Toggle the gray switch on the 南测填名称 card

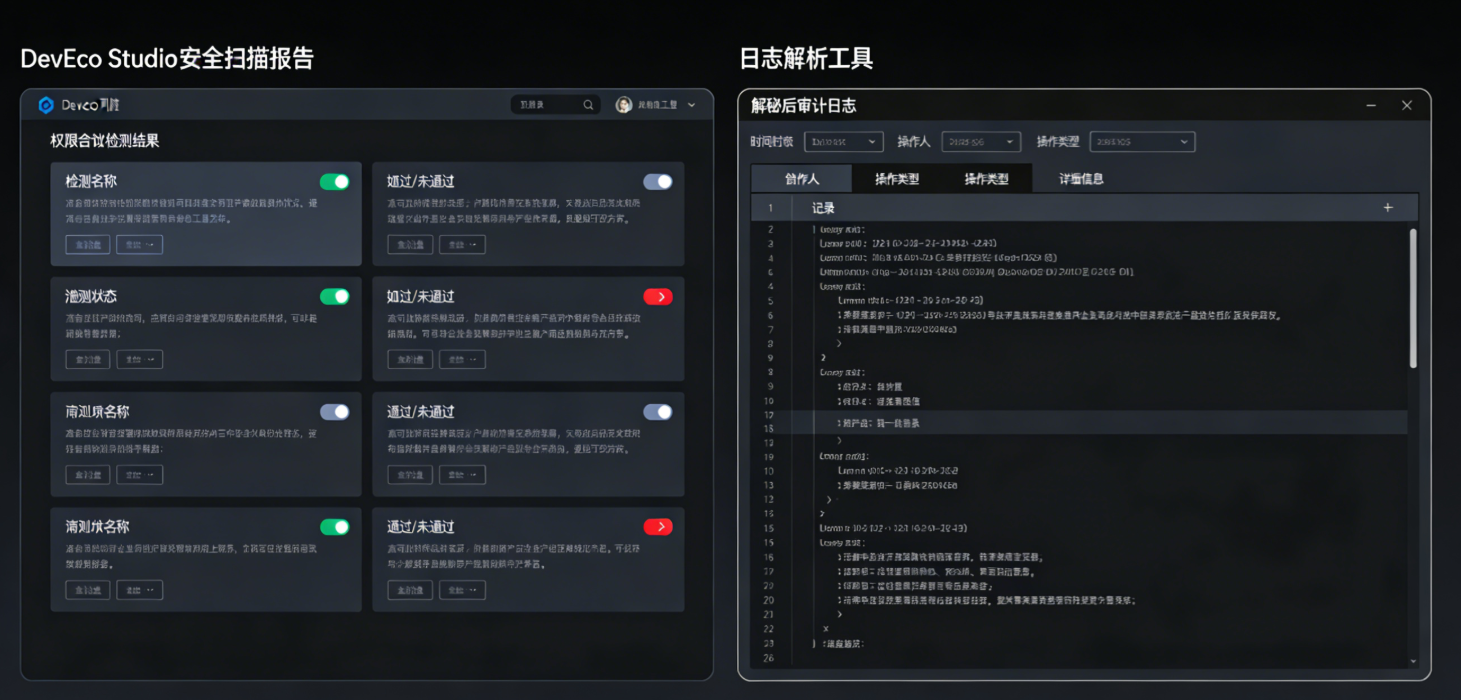click(x=335, y=412)
